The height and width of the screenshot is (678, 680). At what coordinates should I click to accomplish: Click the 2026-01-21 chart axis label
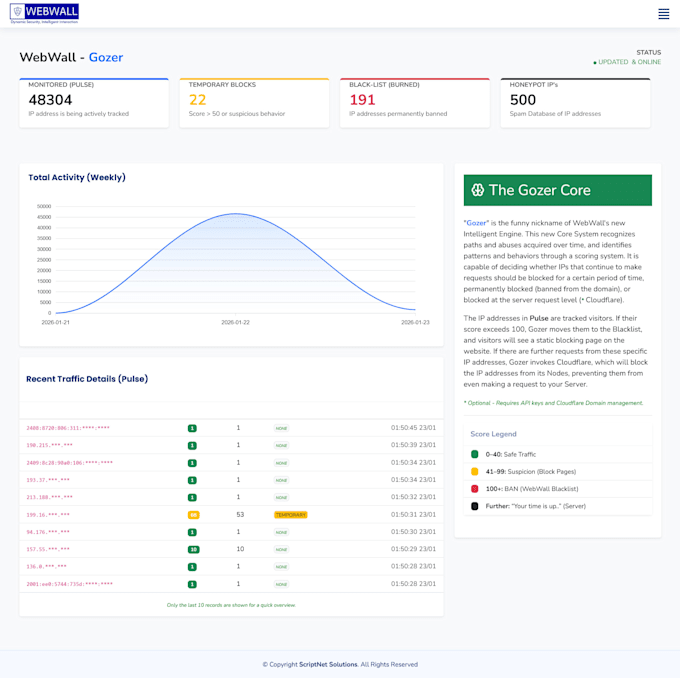click(56, 322)
